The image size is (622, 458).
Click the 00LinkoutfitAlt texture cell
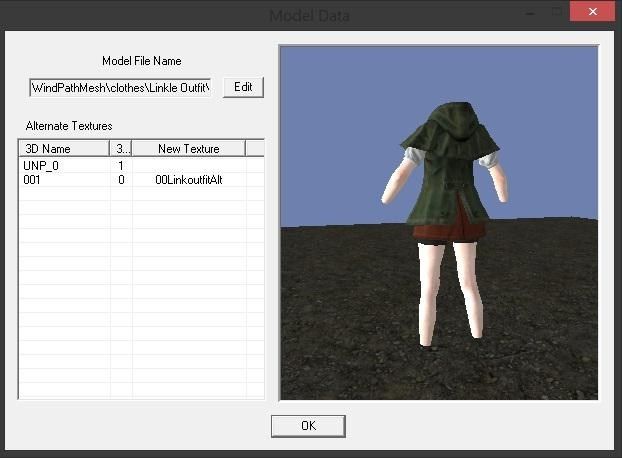tap(189, 180)
